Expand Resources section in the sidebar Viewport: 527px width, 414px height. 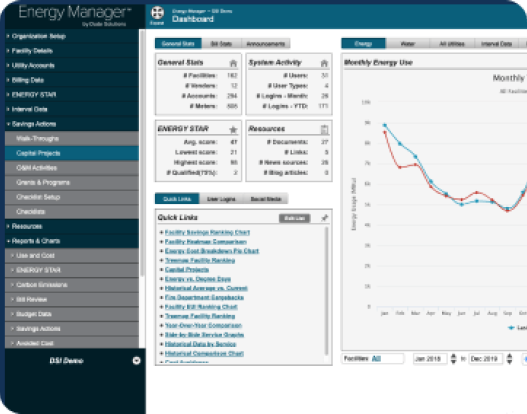click(72, 226)
